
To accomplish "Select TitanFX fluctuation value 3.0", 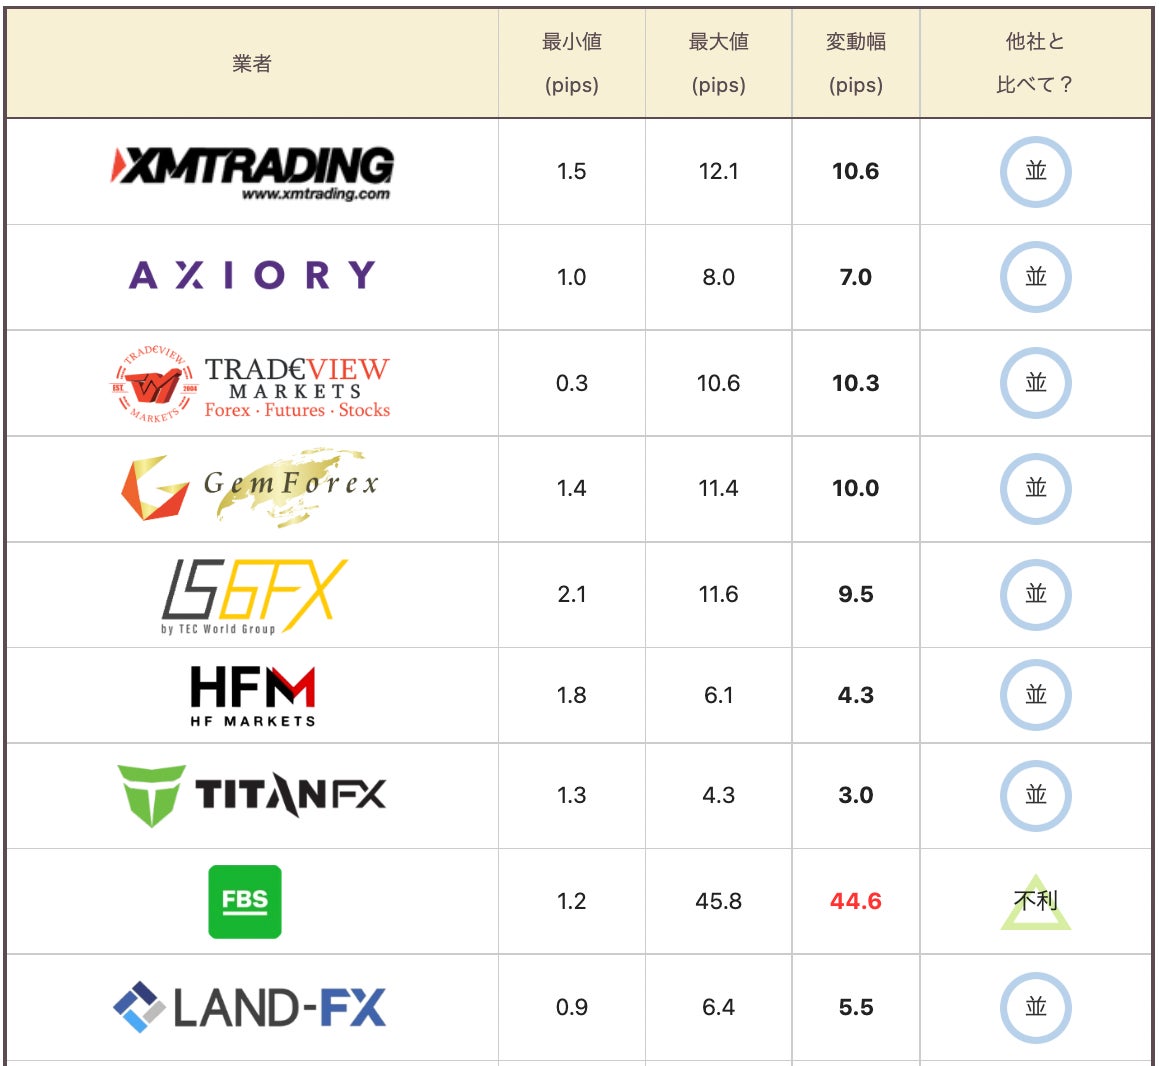I will point(856,795).
